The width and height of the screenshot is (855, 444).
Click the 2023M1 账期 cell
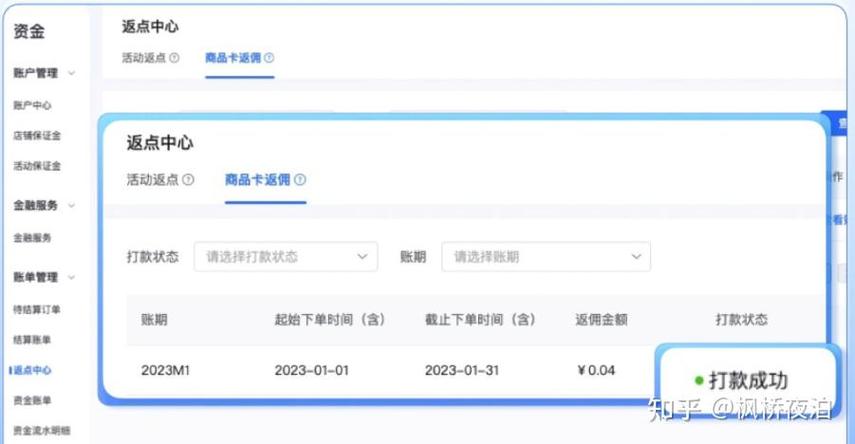coord(165,370)
